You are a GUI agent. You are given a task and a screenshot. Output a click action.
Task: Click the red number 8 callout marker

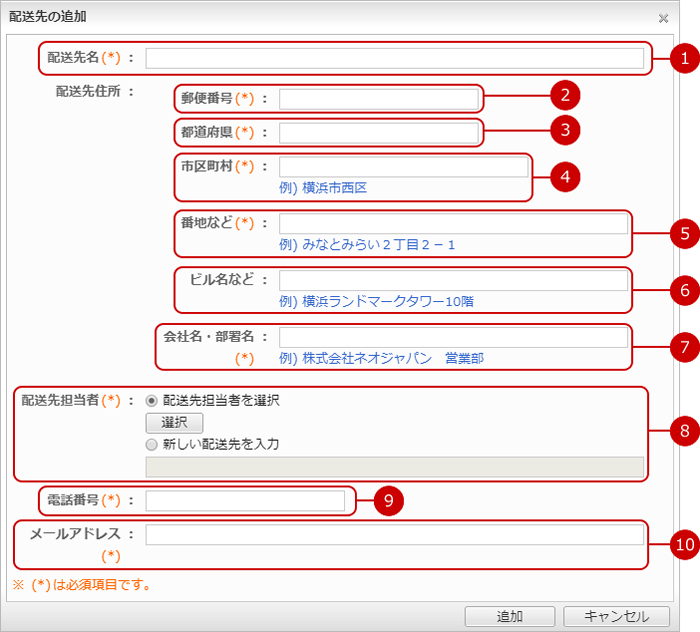coord(685,432)
